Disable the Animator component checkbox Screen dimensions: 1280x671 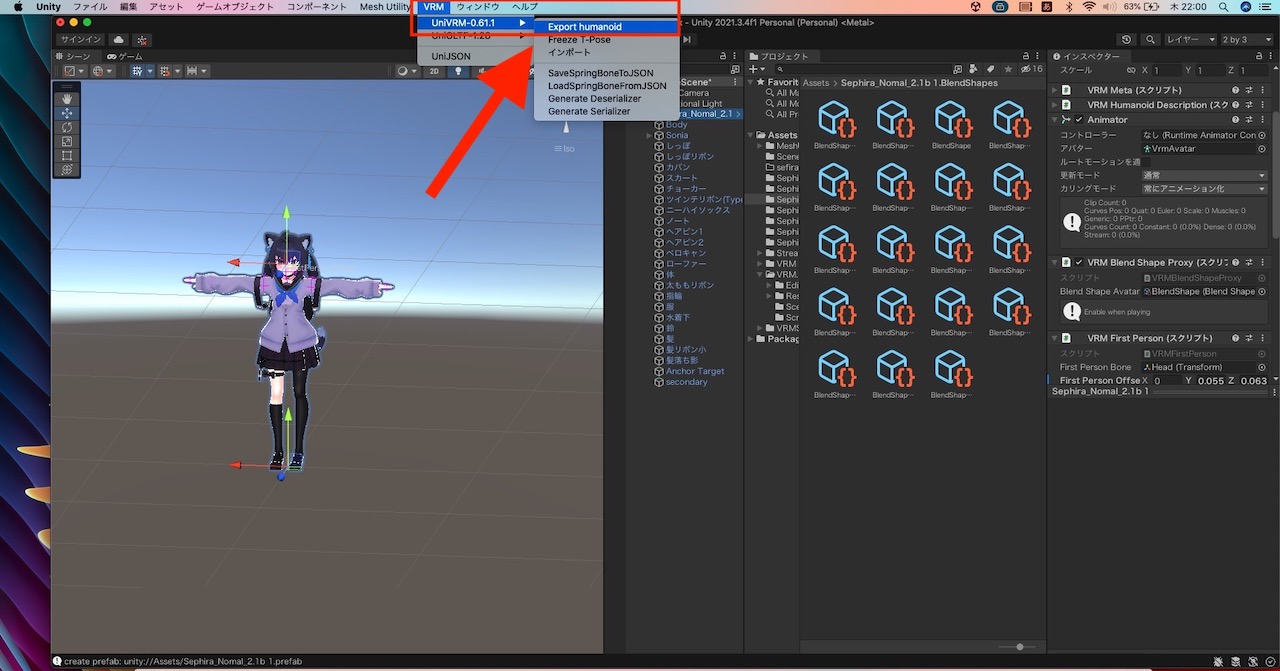[1079, 120]
